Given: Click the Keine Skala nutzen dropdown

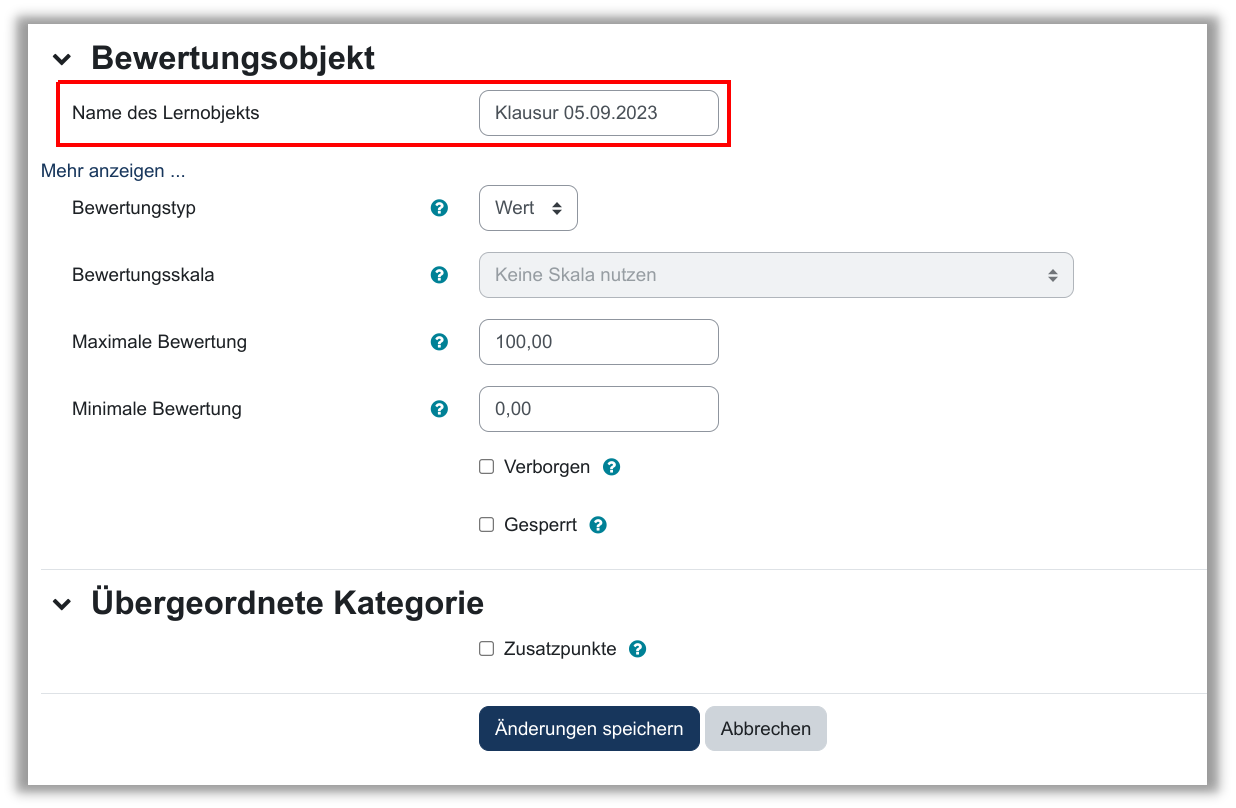Looking at the screenshot, I should pos(775,275).
